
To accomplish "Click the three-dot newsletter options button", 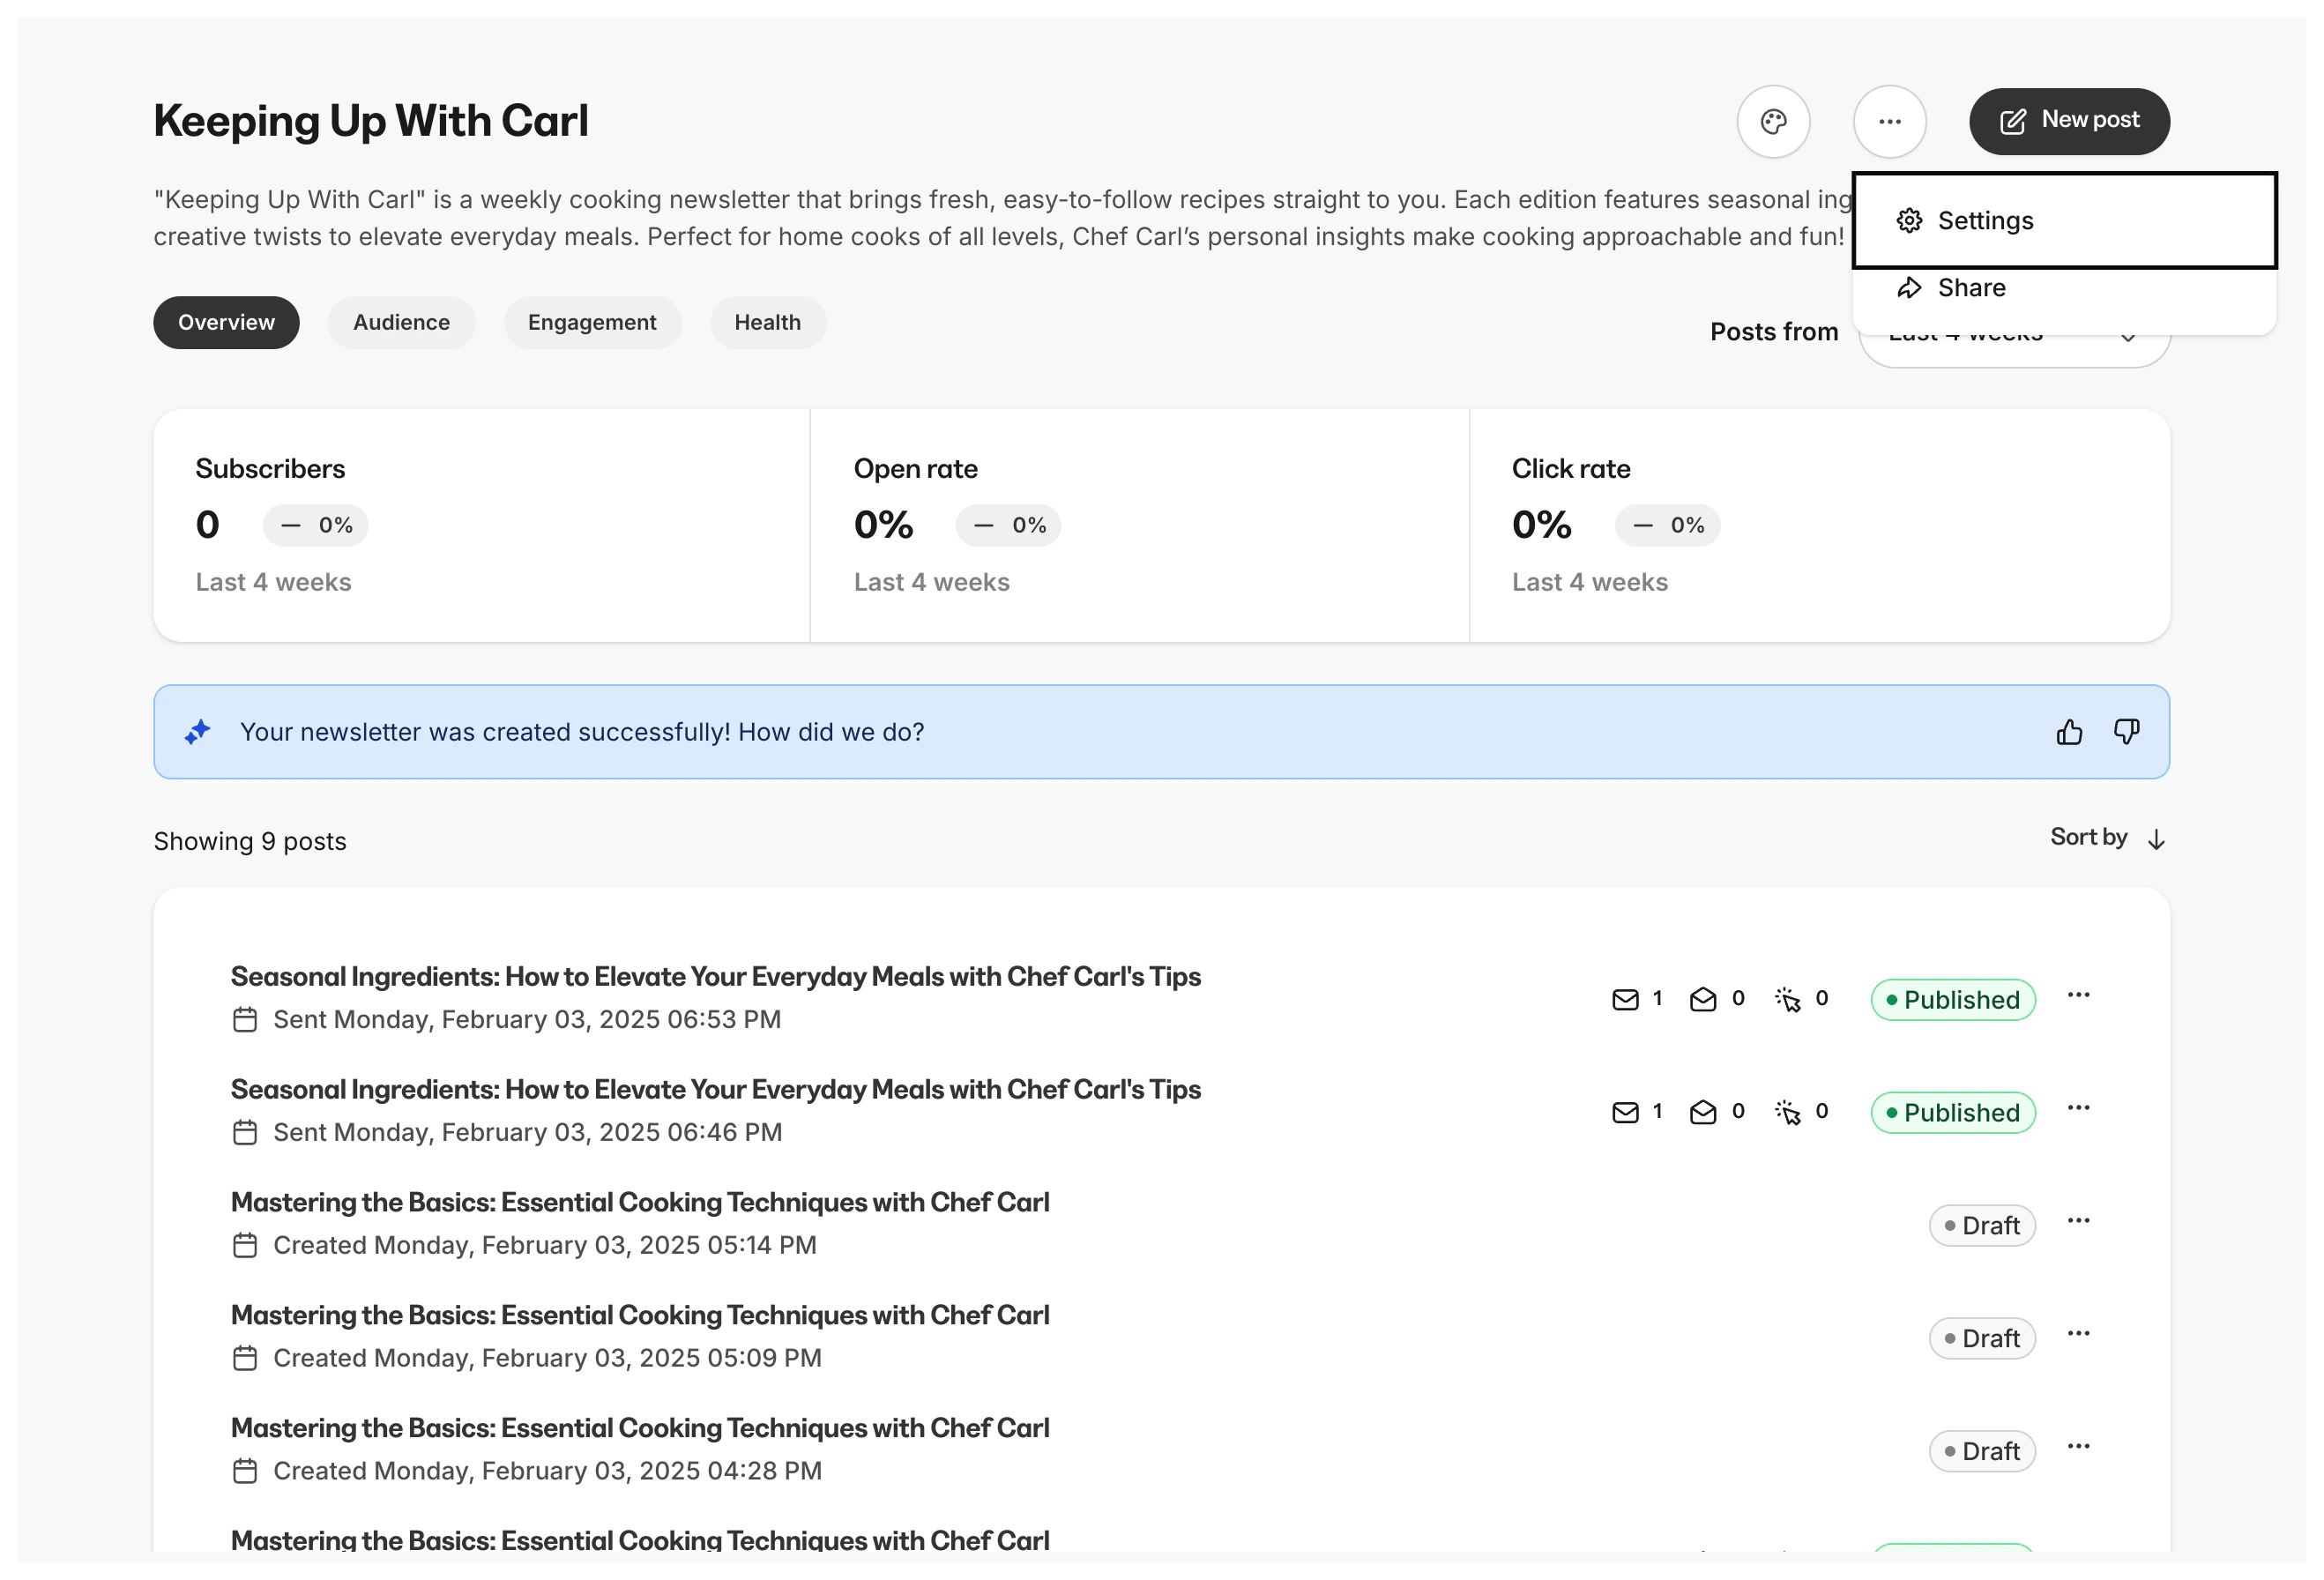I will pos(1889,122).
